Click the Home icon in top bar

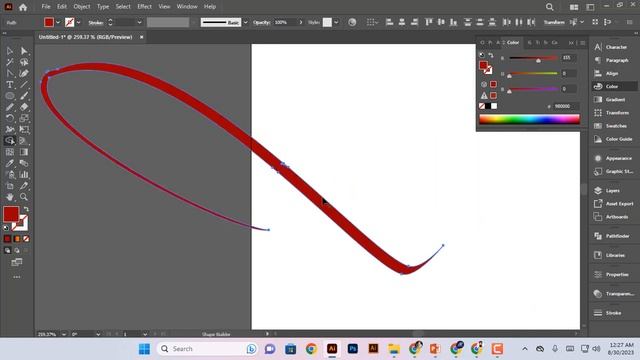(x=23, y=7)
